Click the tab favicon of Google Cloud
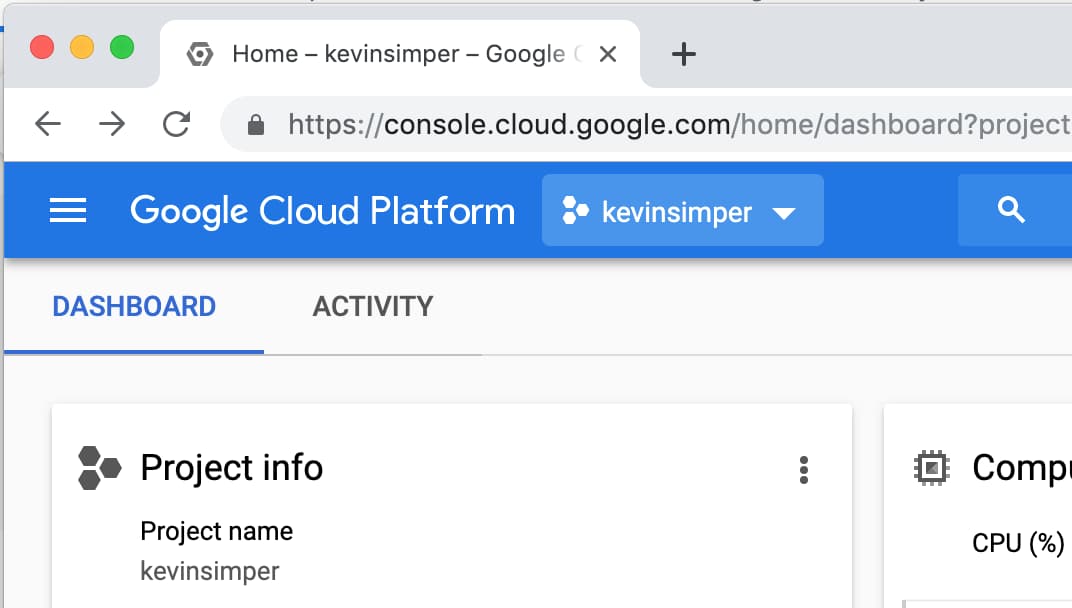The height and width of the screenshot is (608, 1072). (x=200, y=54)
